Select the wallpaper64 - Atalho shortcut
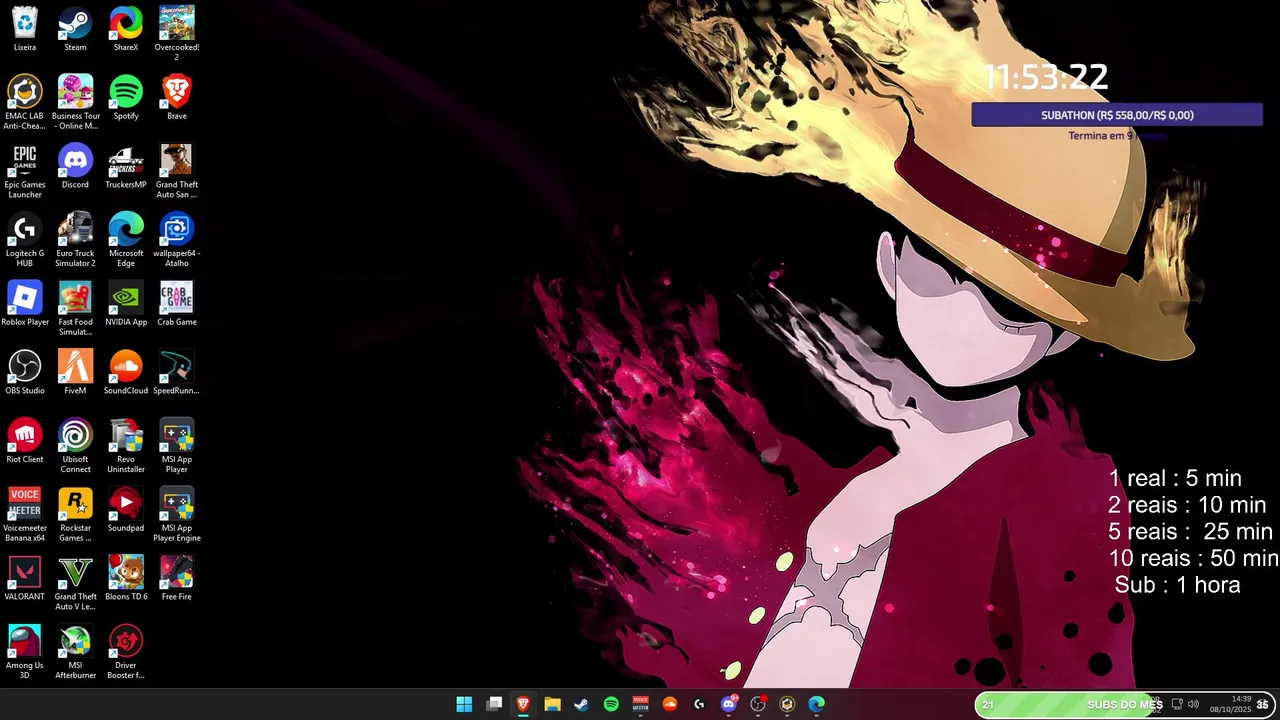The image size is (1280, 720). coord(177,241)
